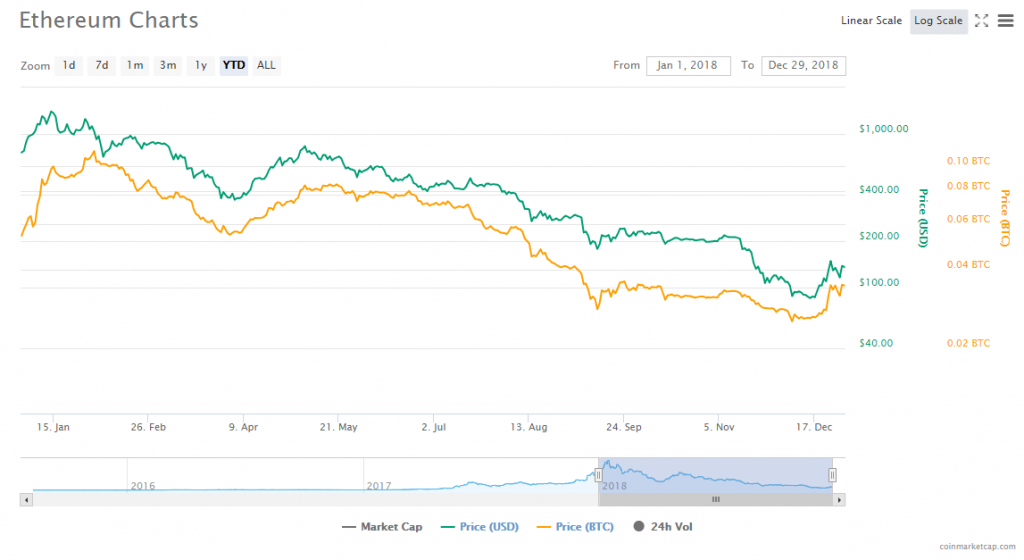Switch to Linear Scale
The image size is (1024, 560).
click(871, 21)
